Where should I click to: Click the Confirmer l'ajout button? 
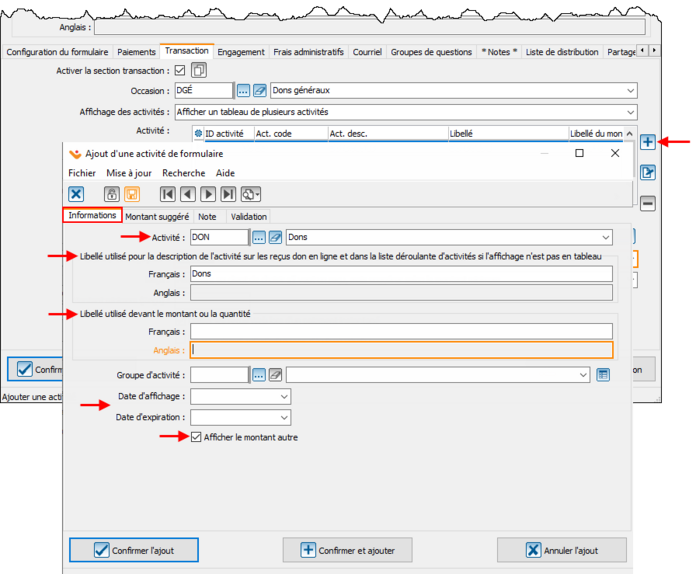coord(134,550)
